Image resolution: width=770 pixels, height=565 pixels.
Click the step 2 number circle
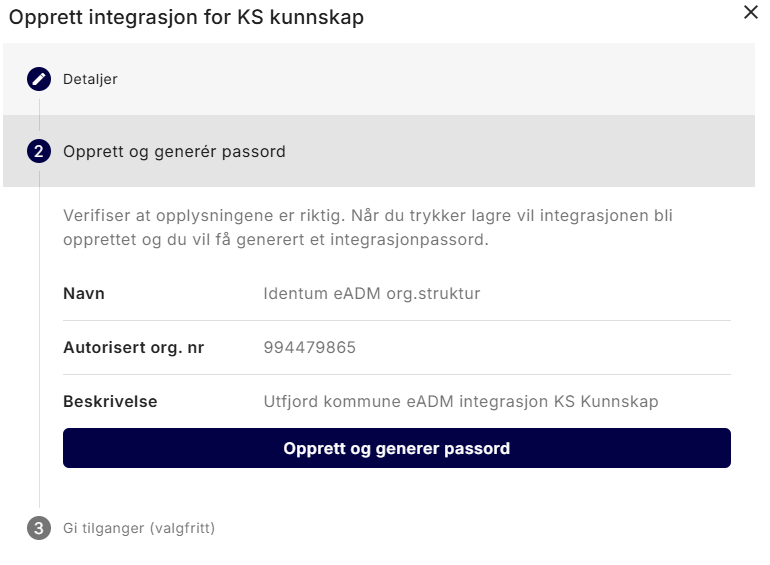coord(39,152)
